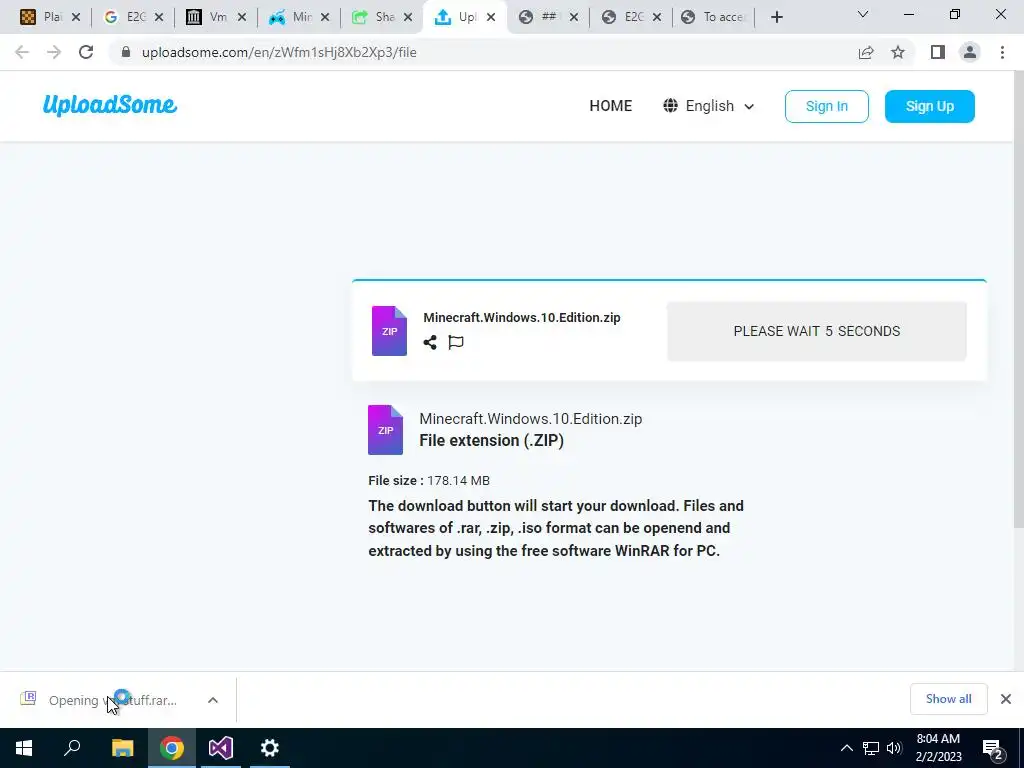
Task: Open Chrome's three-dot menu
Action: click(x=1002, y=52)
